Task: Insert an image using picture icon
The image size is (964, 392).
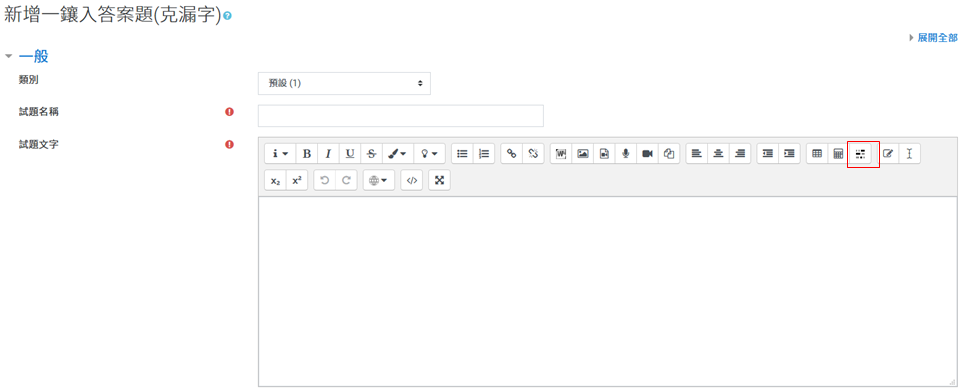Action: click(582, 154)
